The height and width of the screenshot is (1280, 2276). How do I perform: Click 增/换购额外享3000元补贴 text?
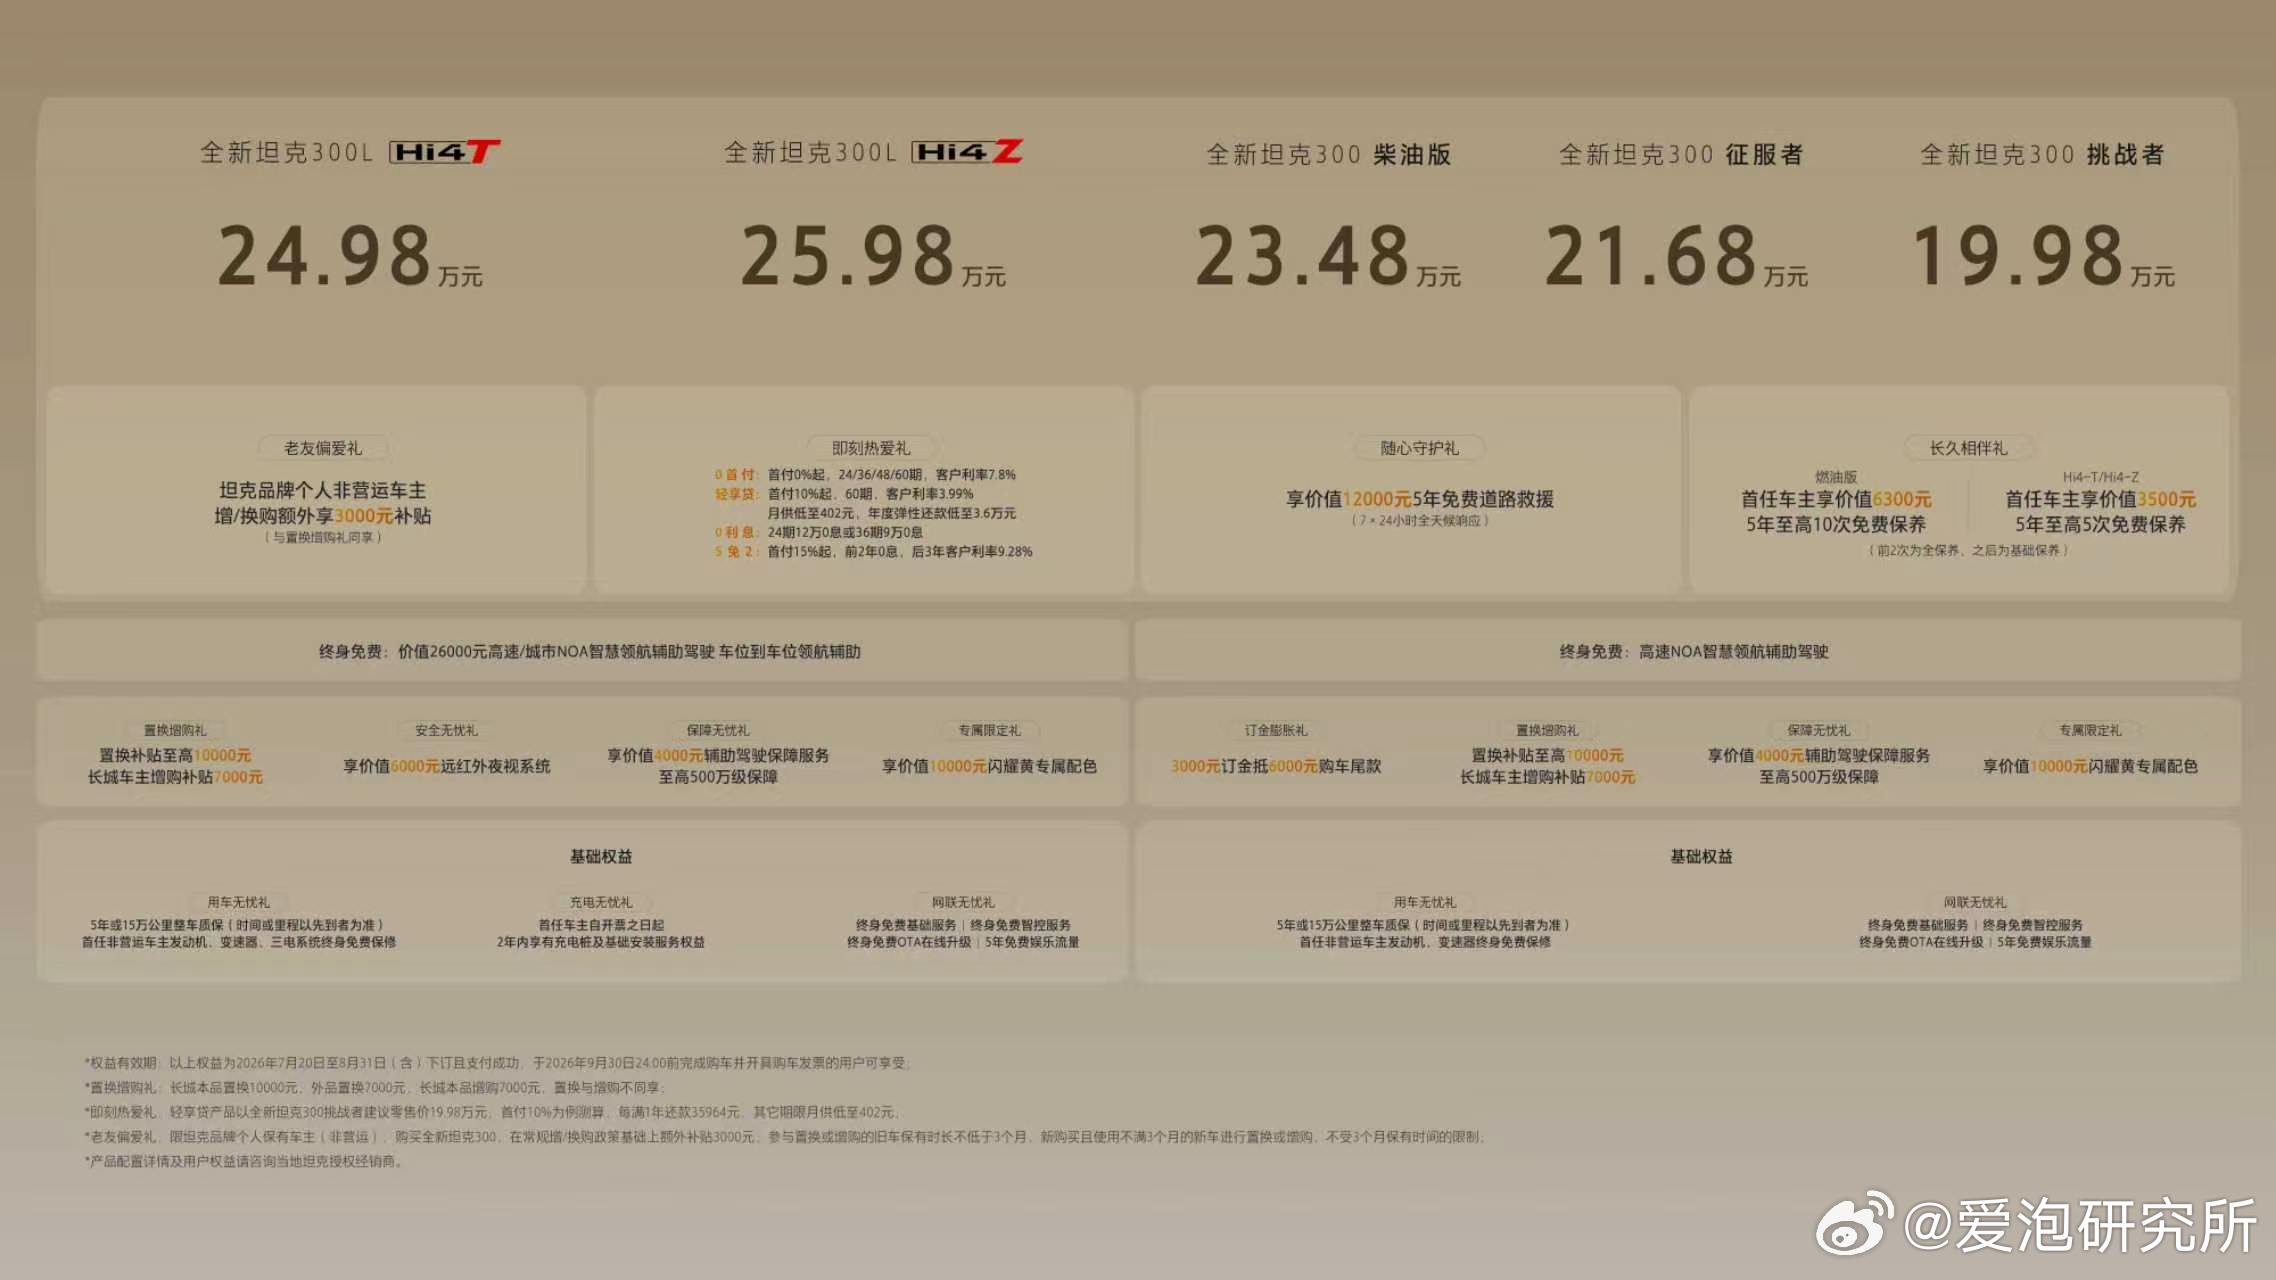pyautogui.click(x=322, y=516)
